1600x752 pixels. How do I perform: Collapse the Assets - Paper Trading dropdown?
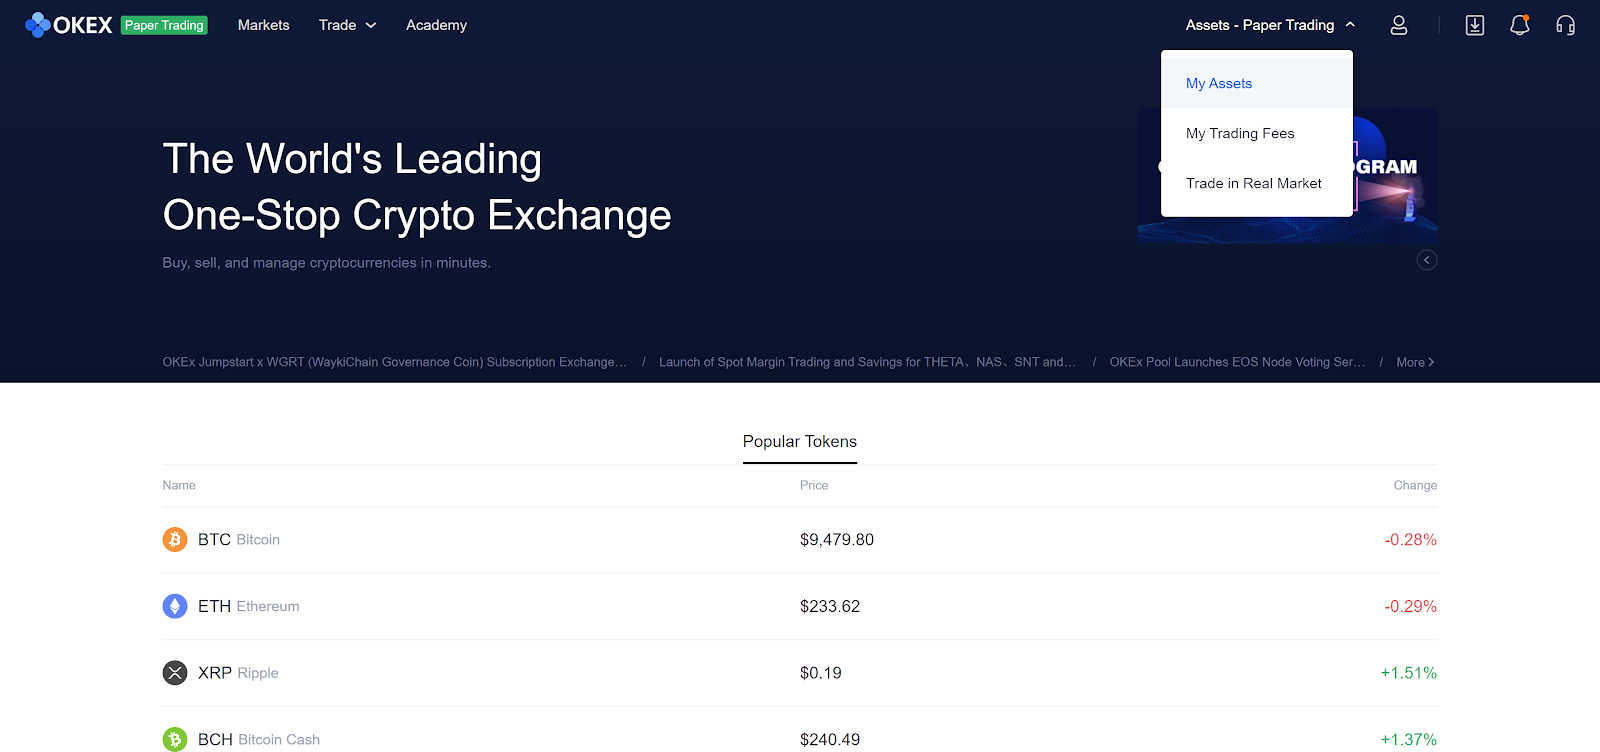[x=1270, y=25]
